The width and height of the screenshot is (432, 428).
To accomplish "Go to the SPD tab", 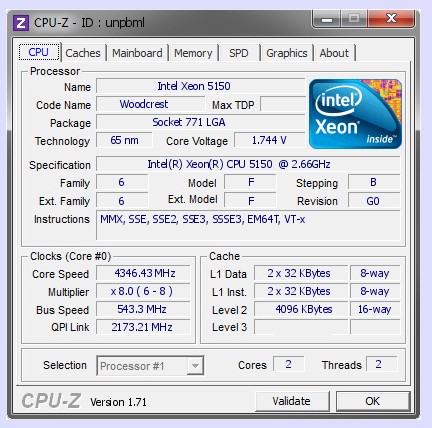I will [239, 53].
